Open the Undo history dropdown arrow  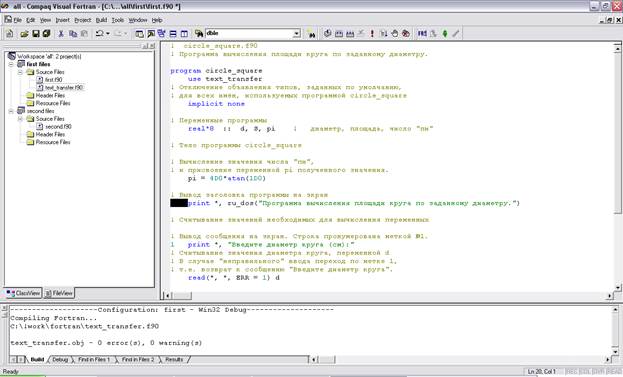click(108, 34)
